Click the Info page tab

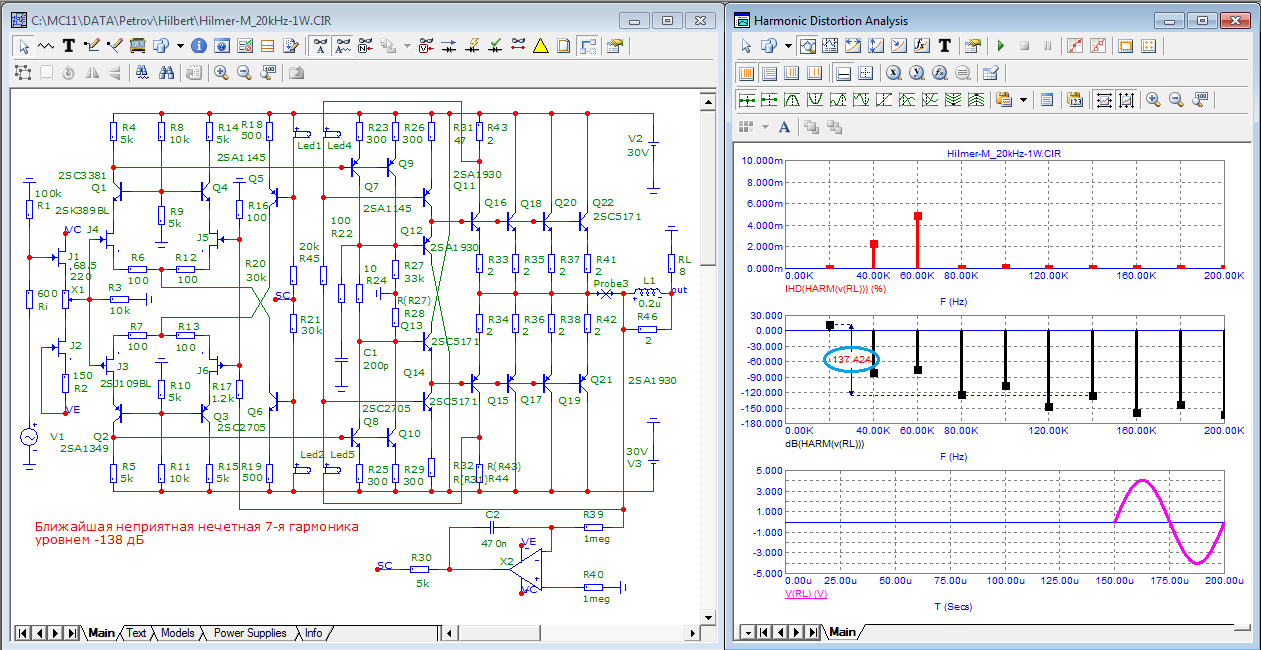tap(314, 633)
